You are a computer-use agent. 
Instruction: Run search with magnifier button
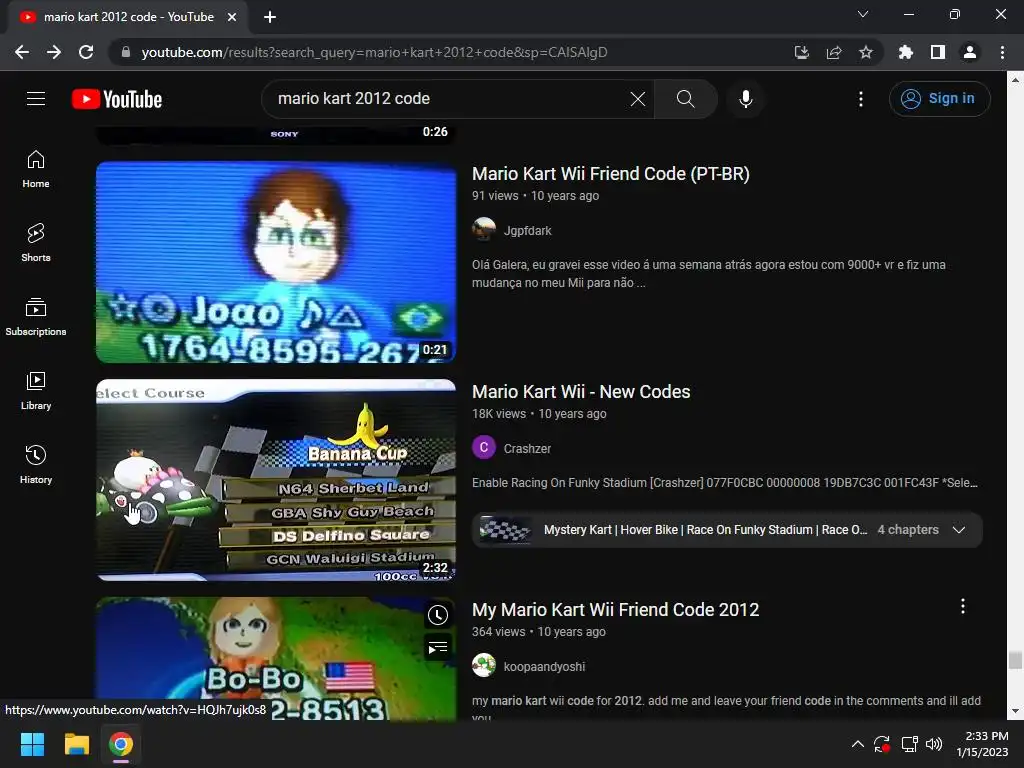(685, 99)
